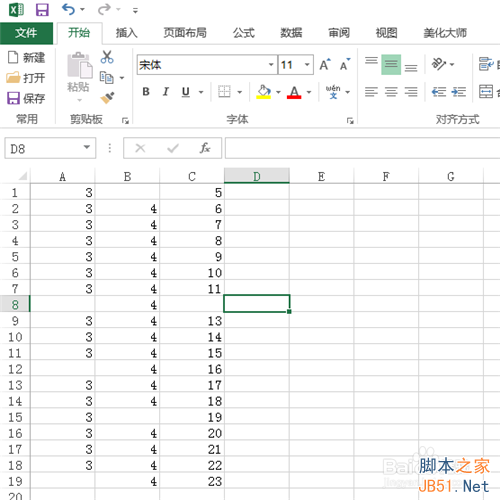Switch to the 数据 tab
Image resolution: width=500 pixels, height=500 pixels.
[x=291, y=33]
